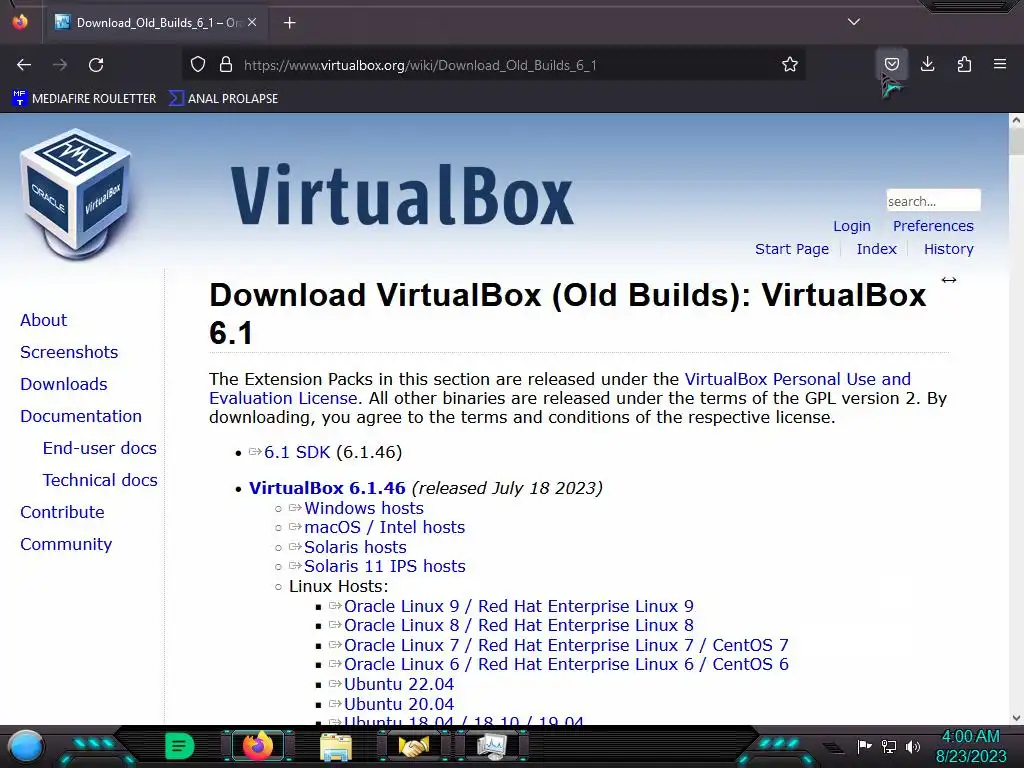Screen dimensions: 1024x768
Task: Download the Solaris 11 IPS hosts build
Action: tap(385, 566)
